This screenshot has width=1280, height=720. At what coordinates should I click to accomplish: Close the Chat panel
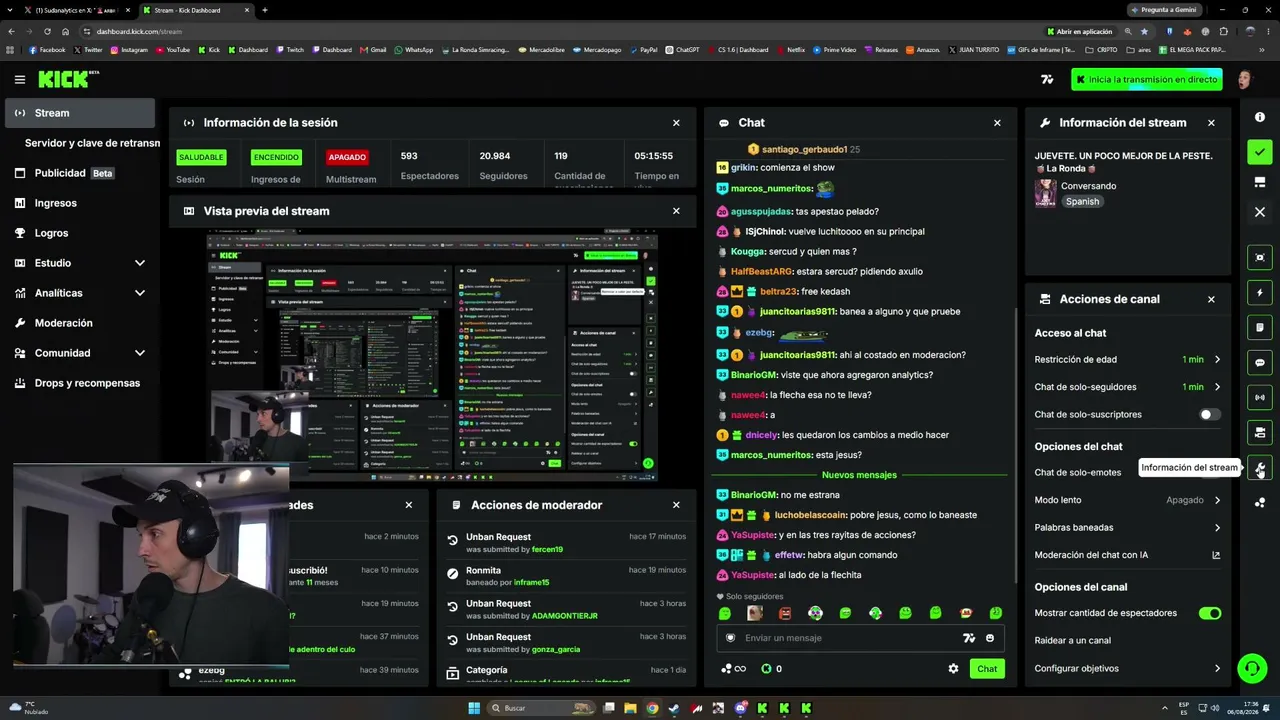[997, 123]
